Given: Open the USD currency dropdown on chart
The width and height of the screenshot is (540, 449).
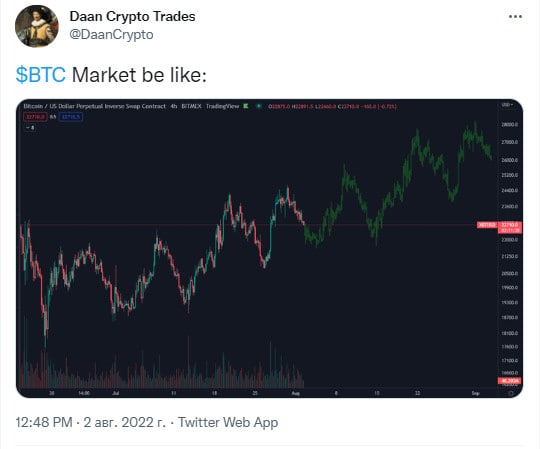Looking at the screenshot, I should (507, 105).
